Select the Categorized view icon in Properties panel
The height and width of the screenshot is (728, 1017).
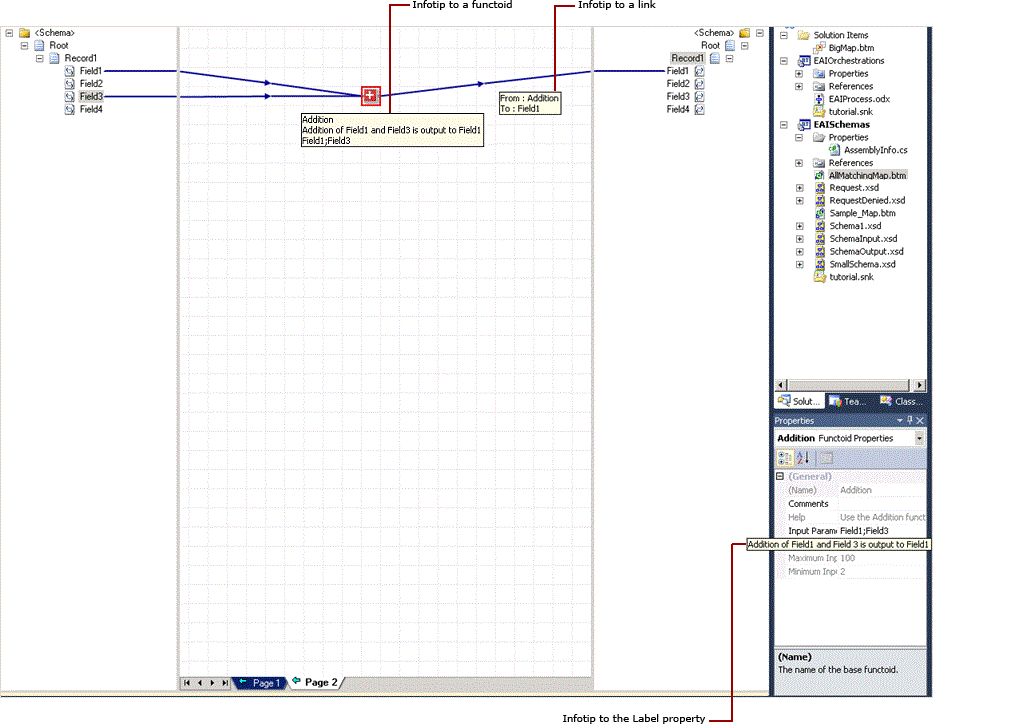click(x=784, y=458)
